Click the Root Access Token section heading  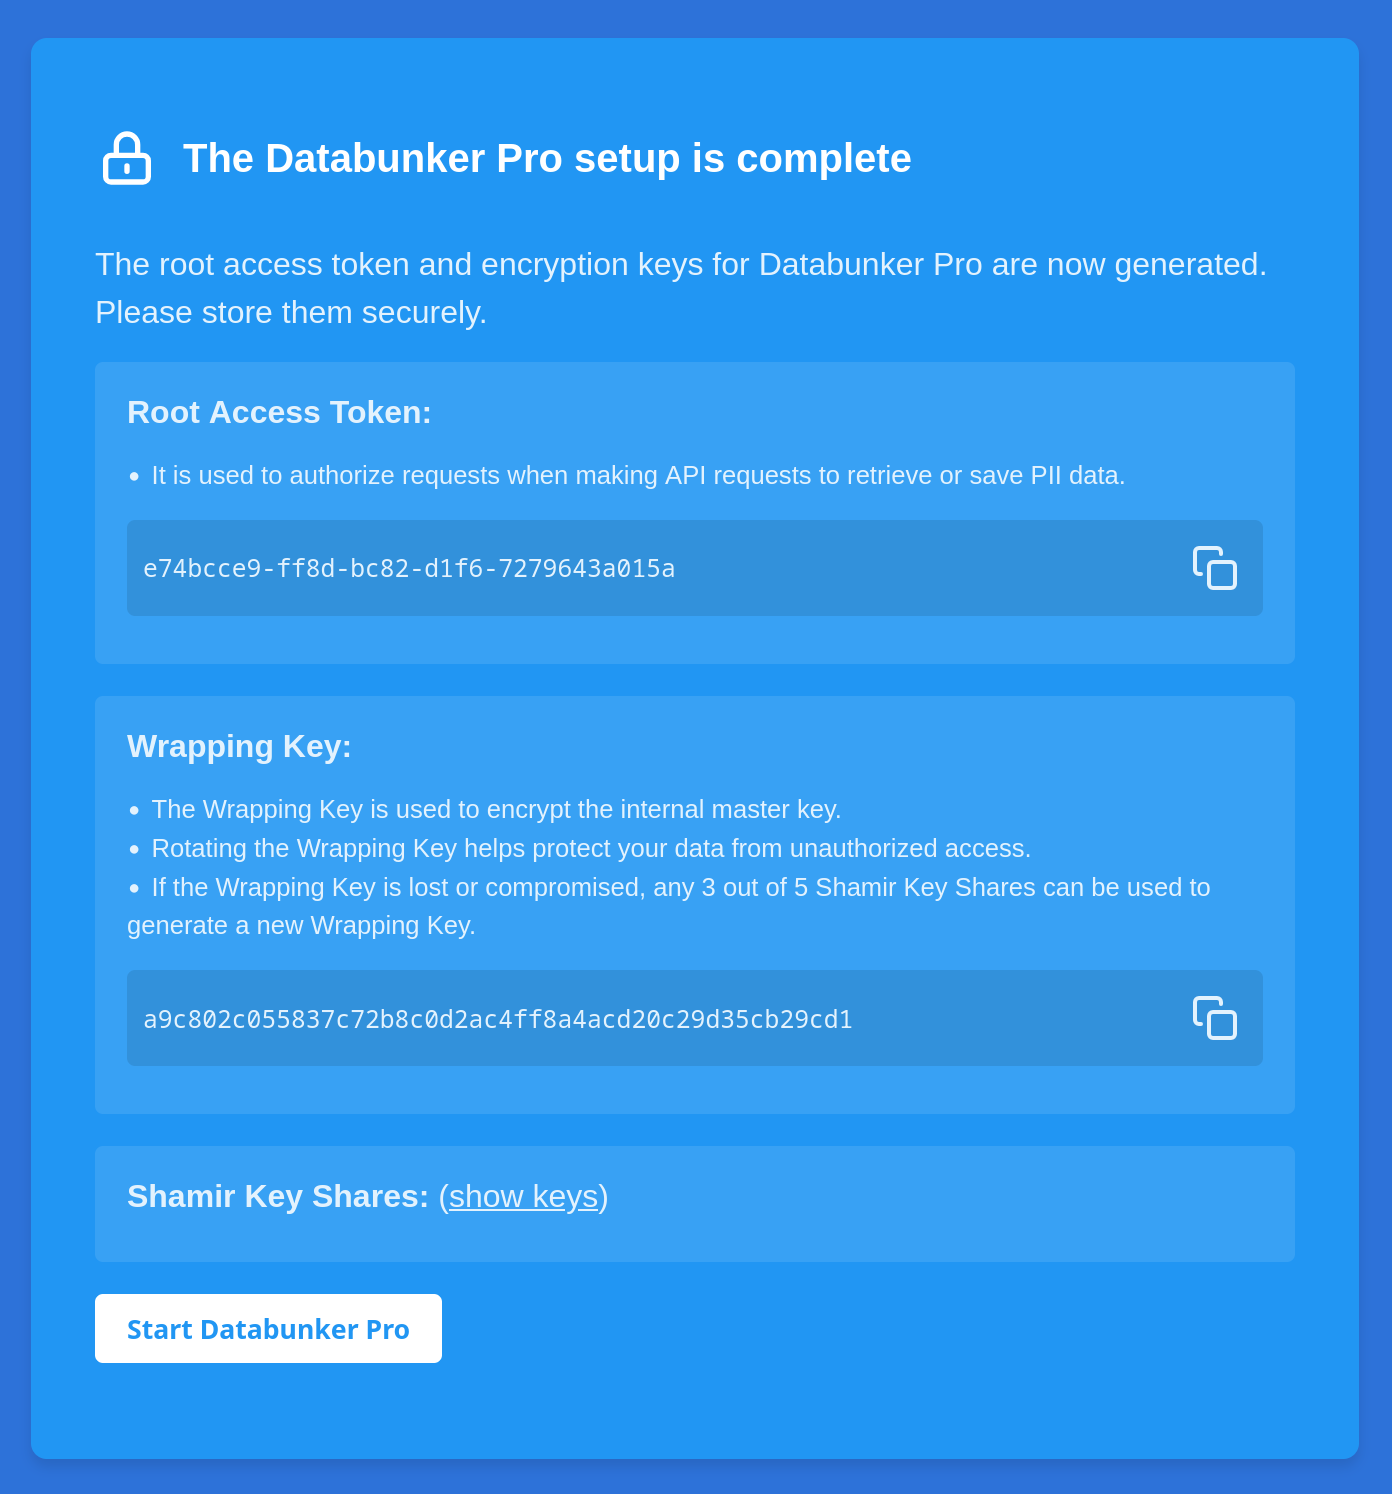(x=279, y=412)
